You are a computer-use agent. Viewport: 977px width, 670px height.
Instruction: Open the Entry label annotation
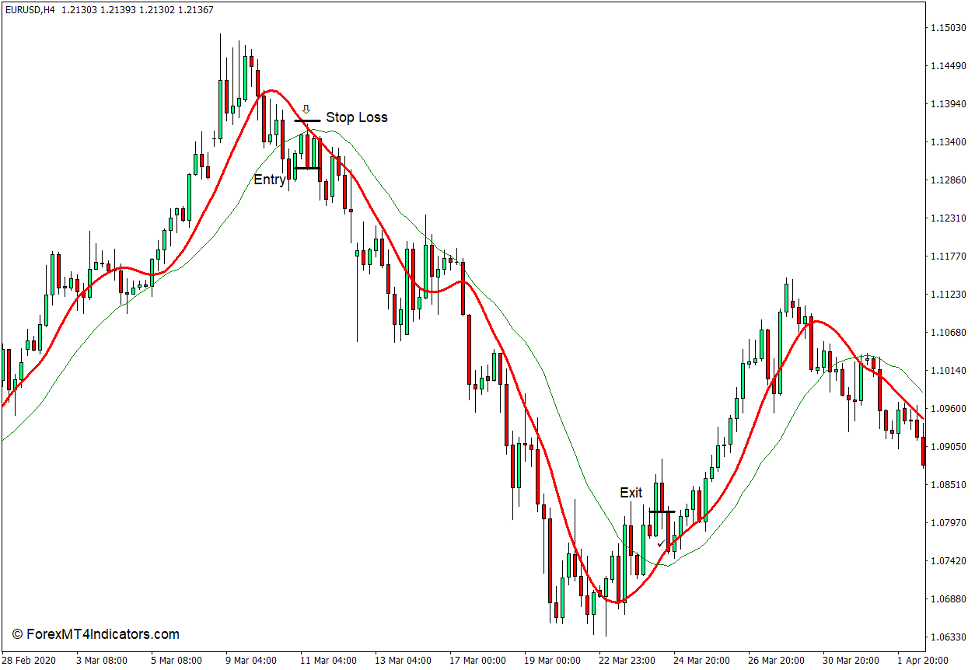269,178
